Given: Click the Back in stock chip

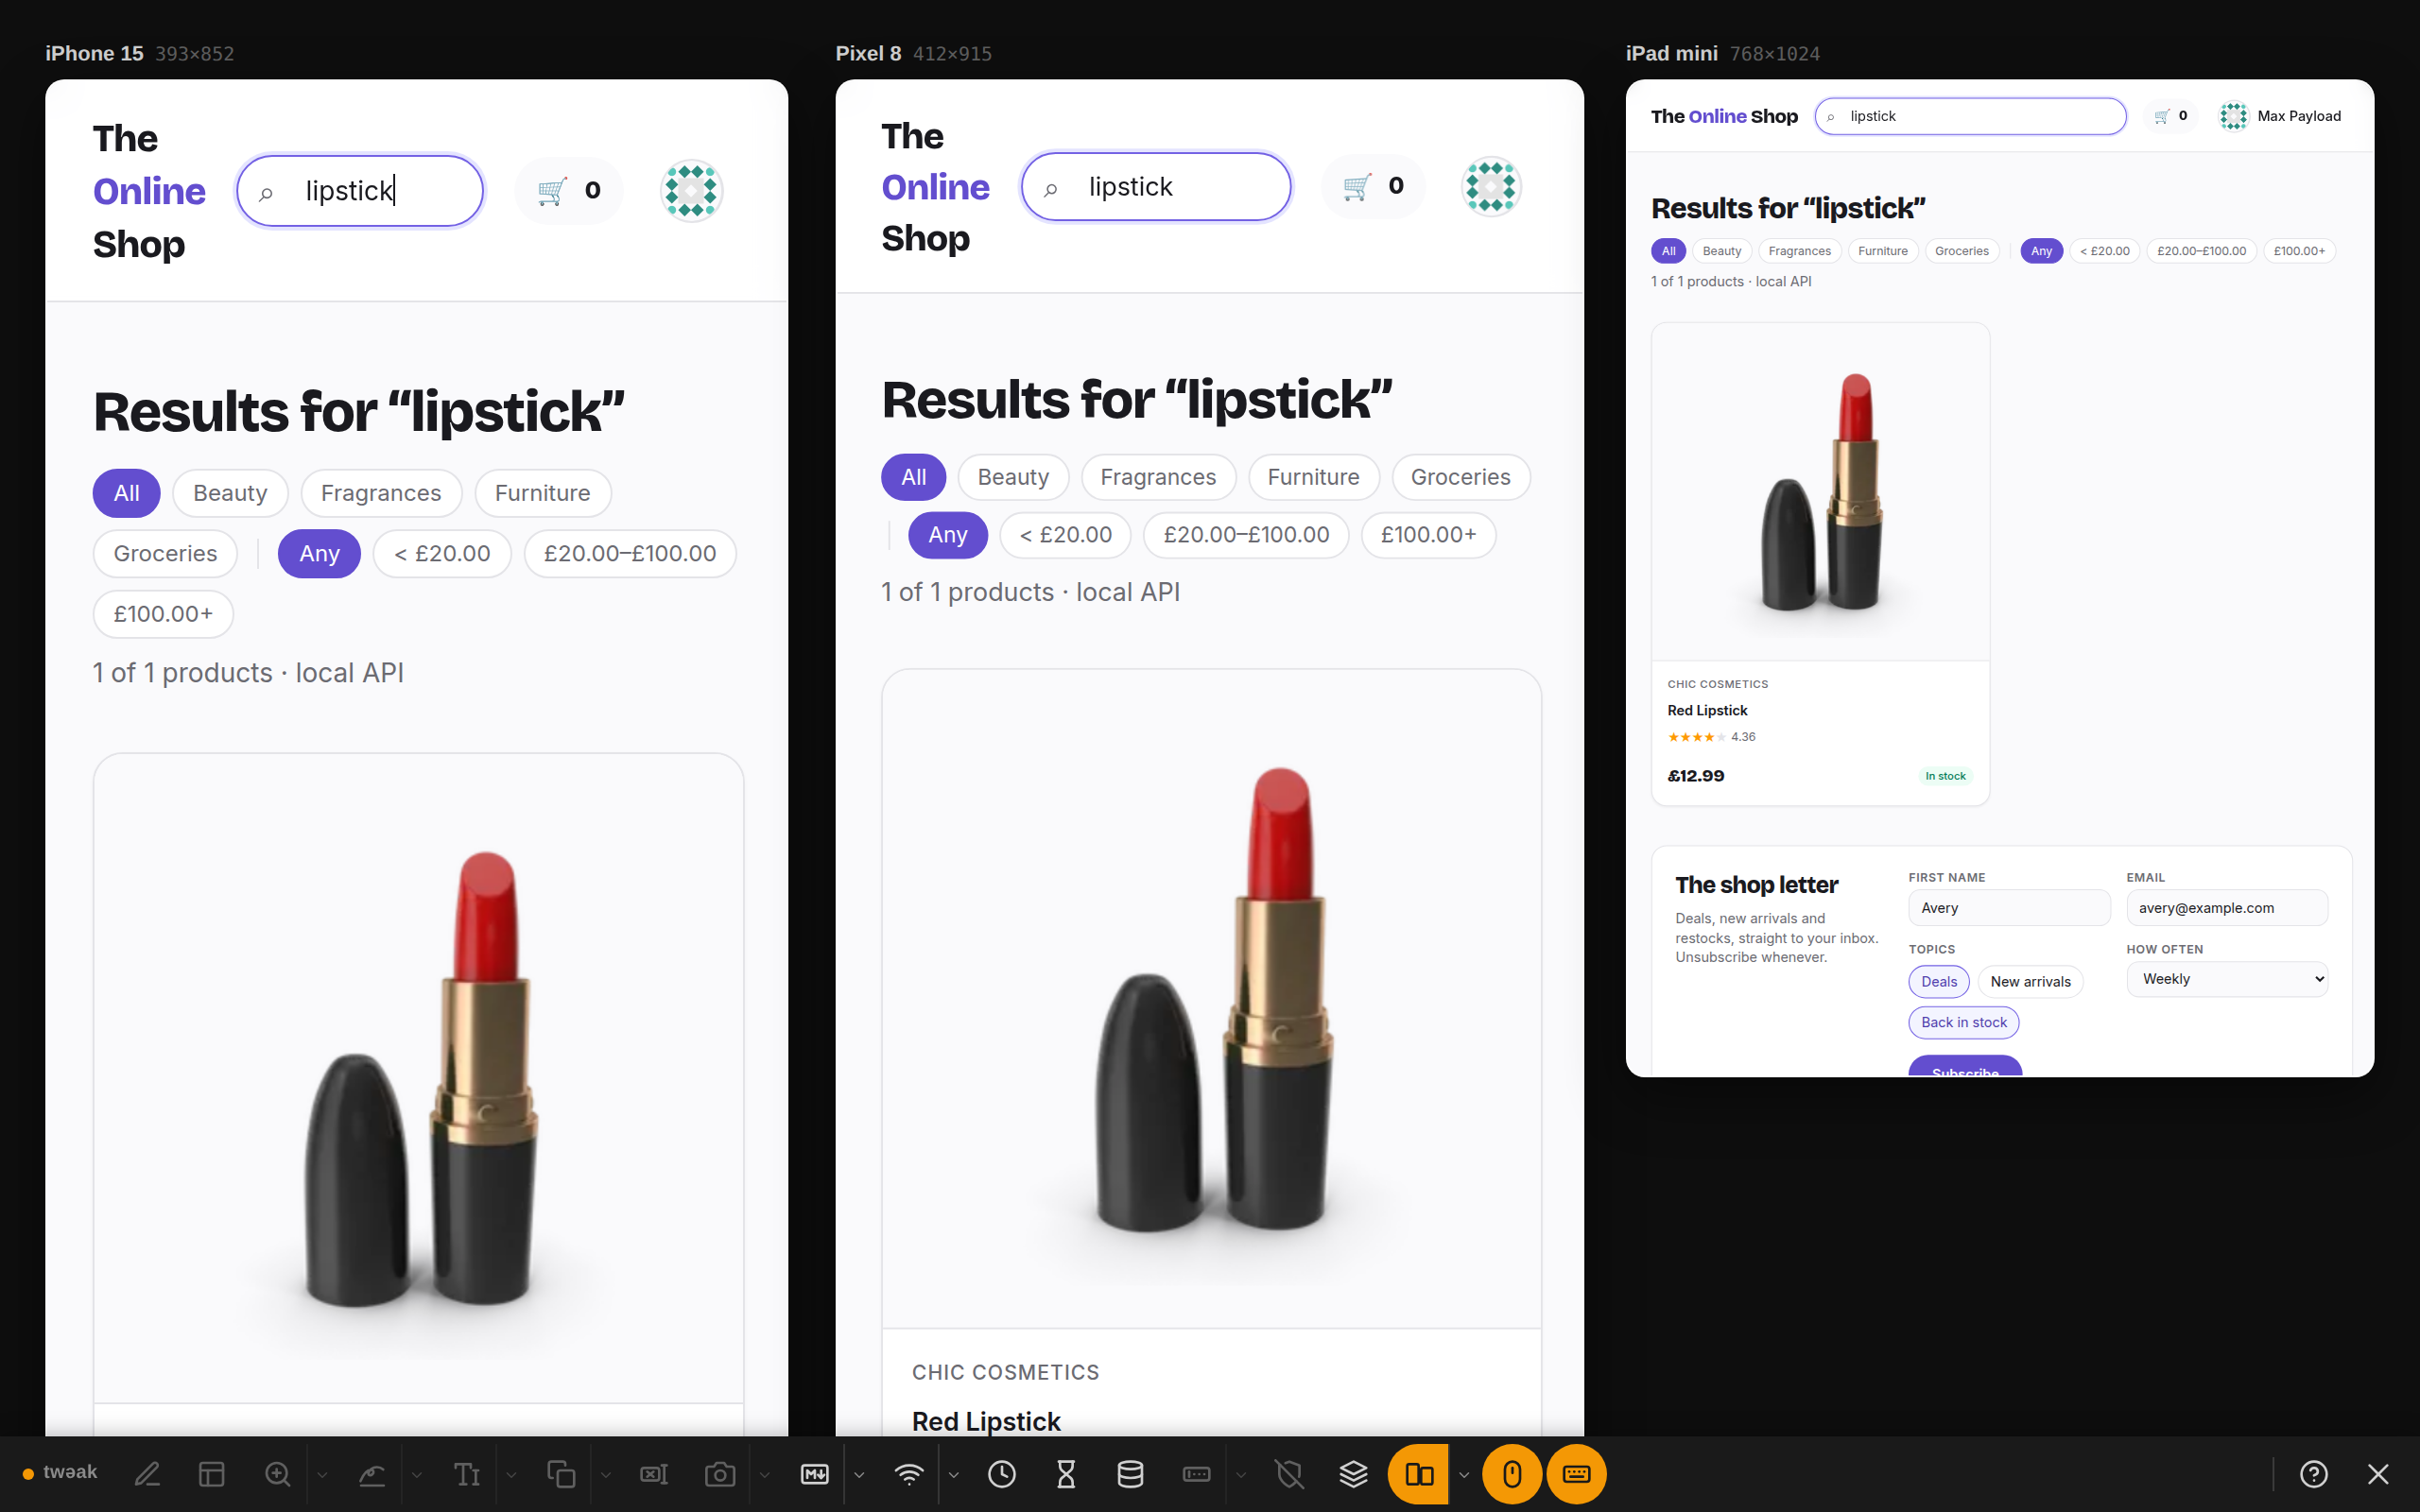Looking at the screenshot, I should point(1964,1022).
